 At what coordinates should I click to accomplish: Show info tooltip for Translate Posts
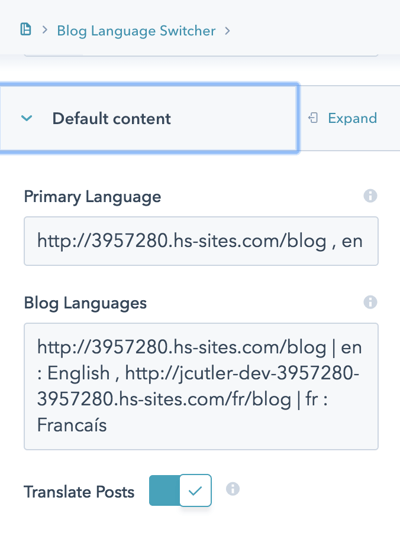[233, 489]
